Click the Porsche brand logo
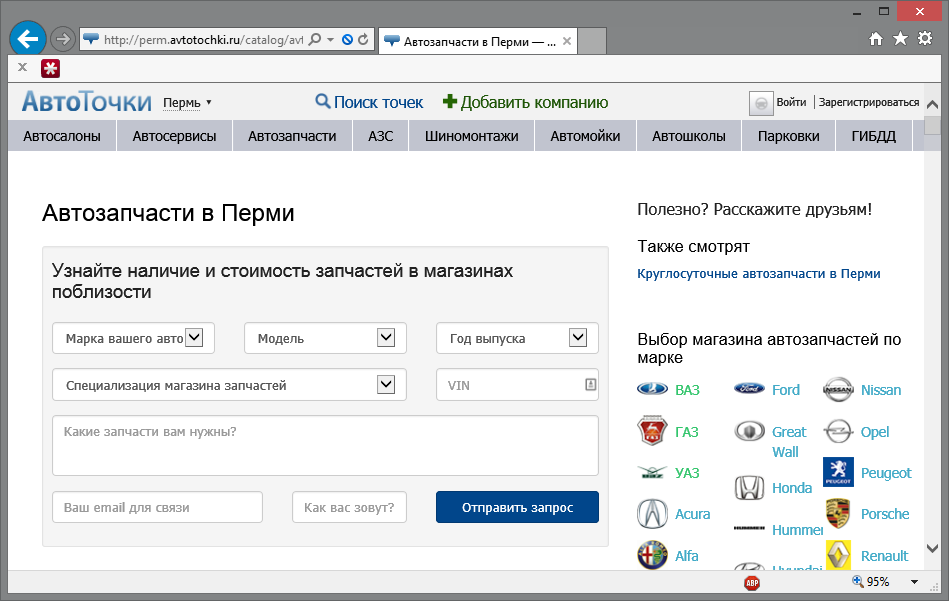Screen dimensions: 949x601 (838, 514)
